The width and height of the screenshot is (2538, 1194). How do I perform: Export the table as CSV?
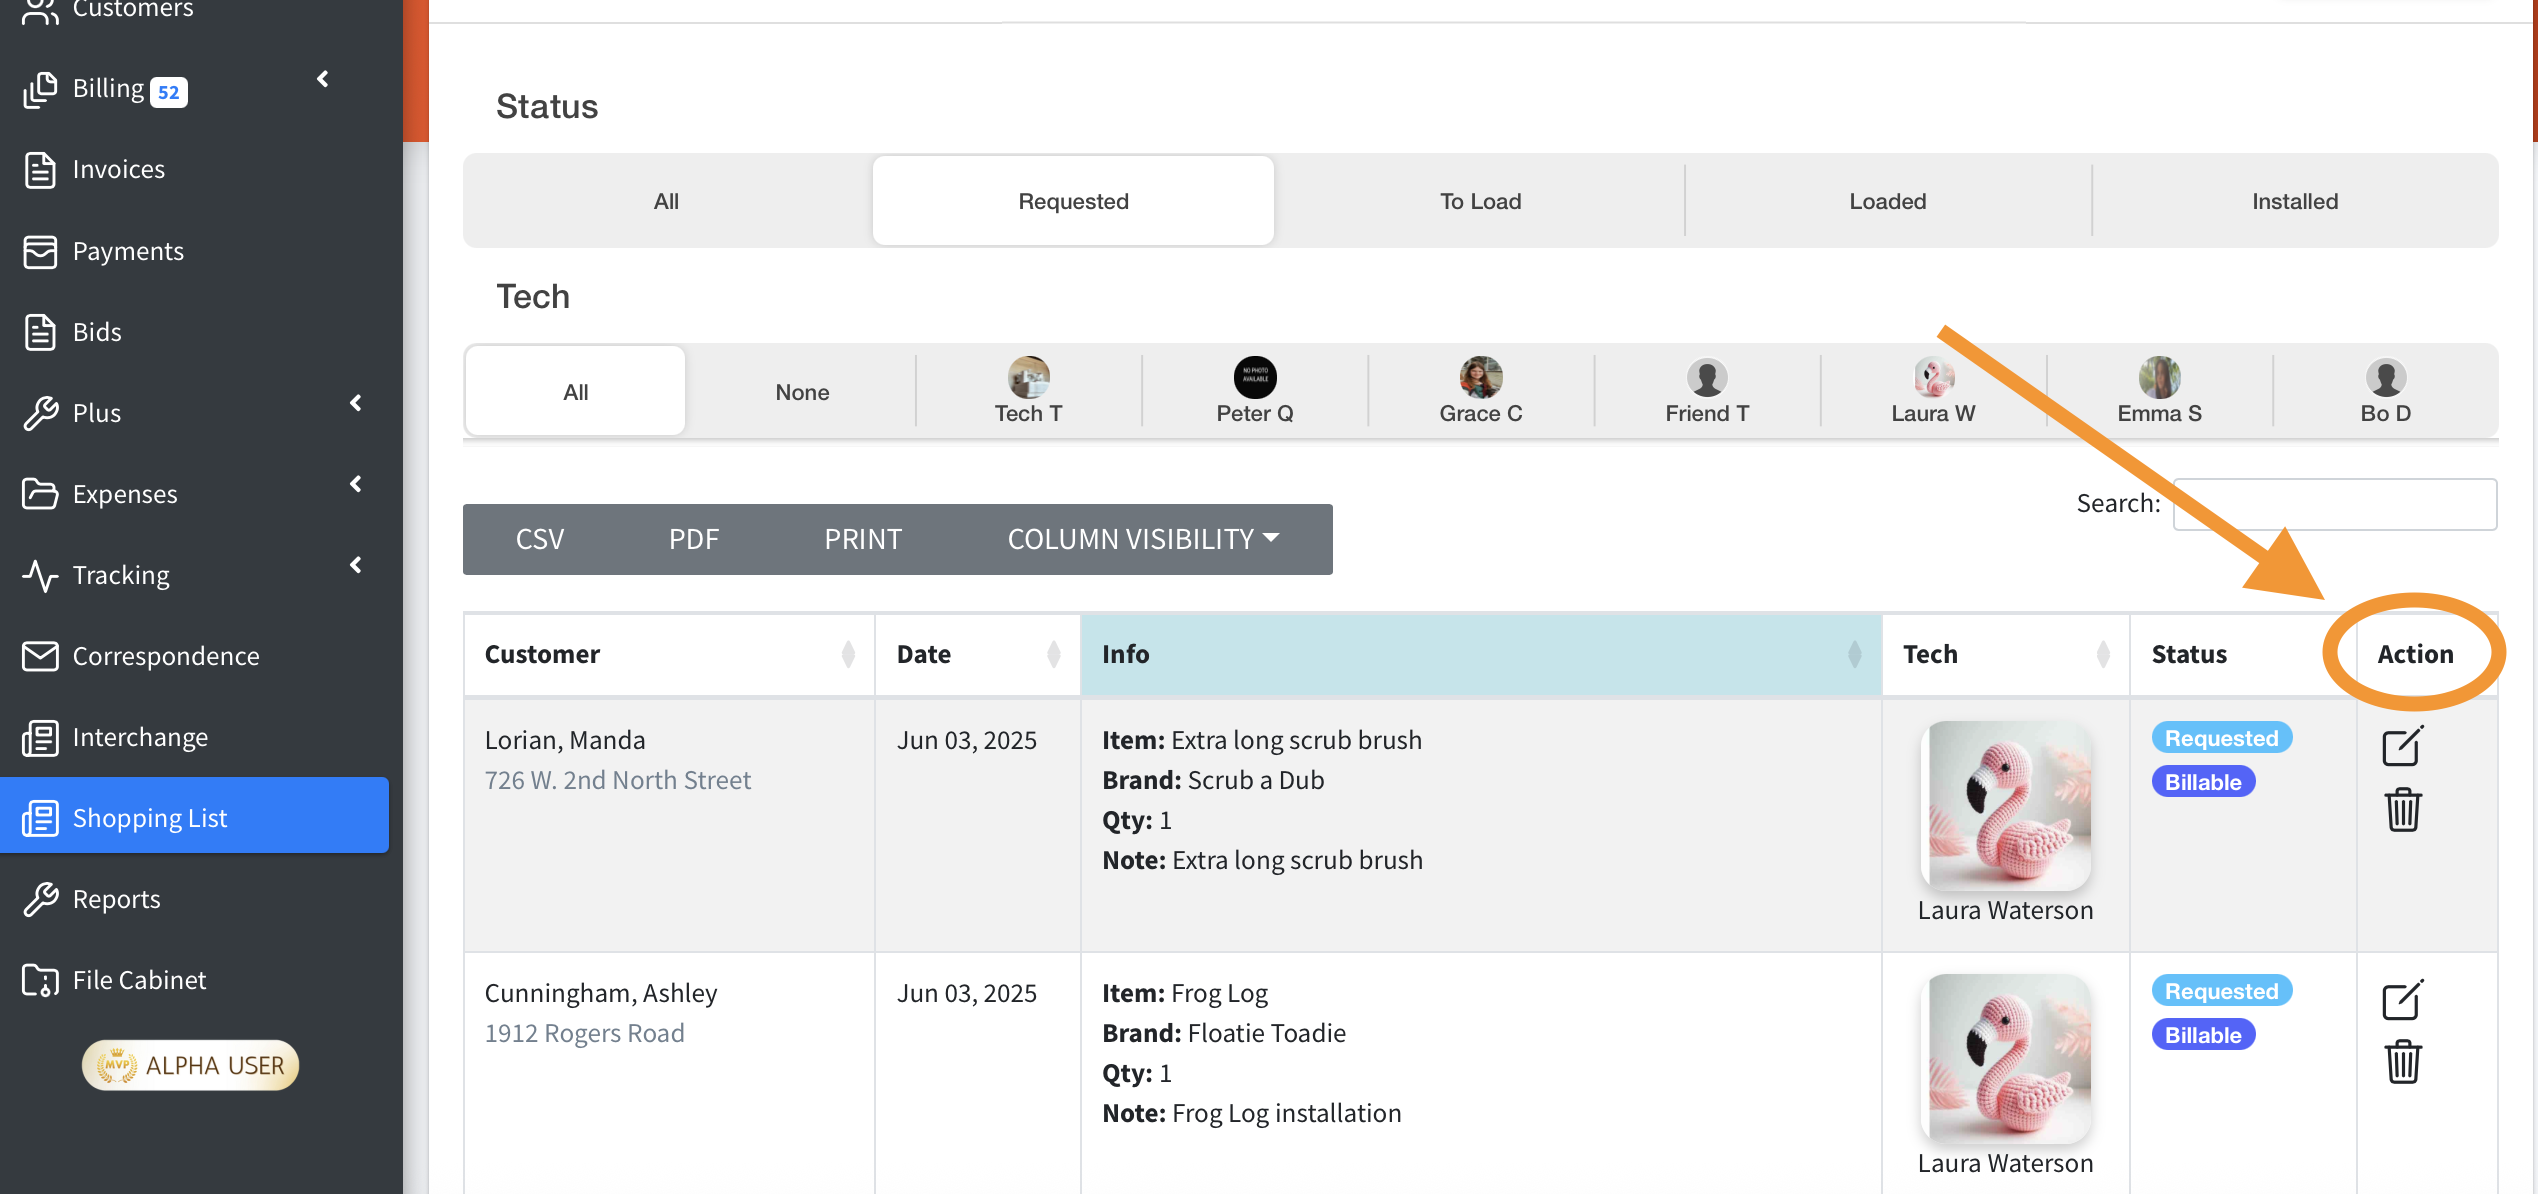pyautogui.click(x=540, y=539)
